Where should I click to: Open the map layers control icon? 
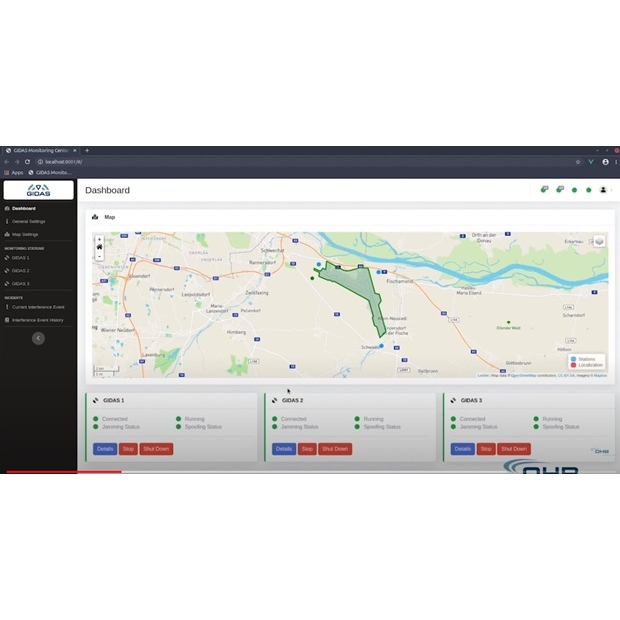pyautogui.click(x=599, y=241)
